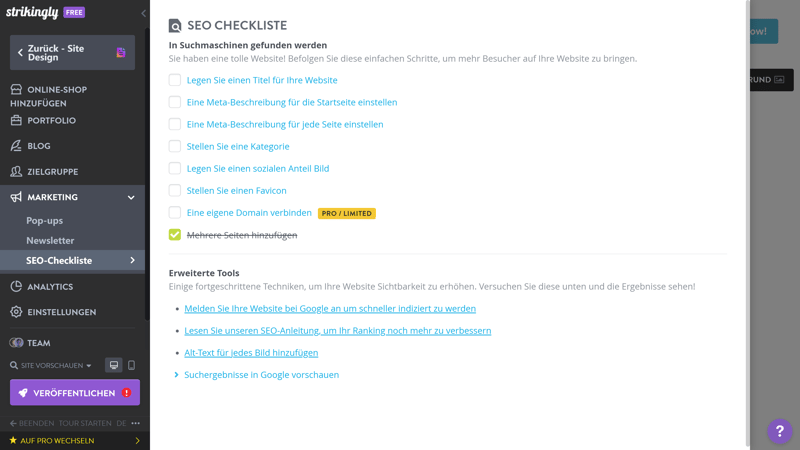The width and height of the screenshot is (800, 450).
Task: Click the Analytics pie chart icon
Action: point(16,287)
